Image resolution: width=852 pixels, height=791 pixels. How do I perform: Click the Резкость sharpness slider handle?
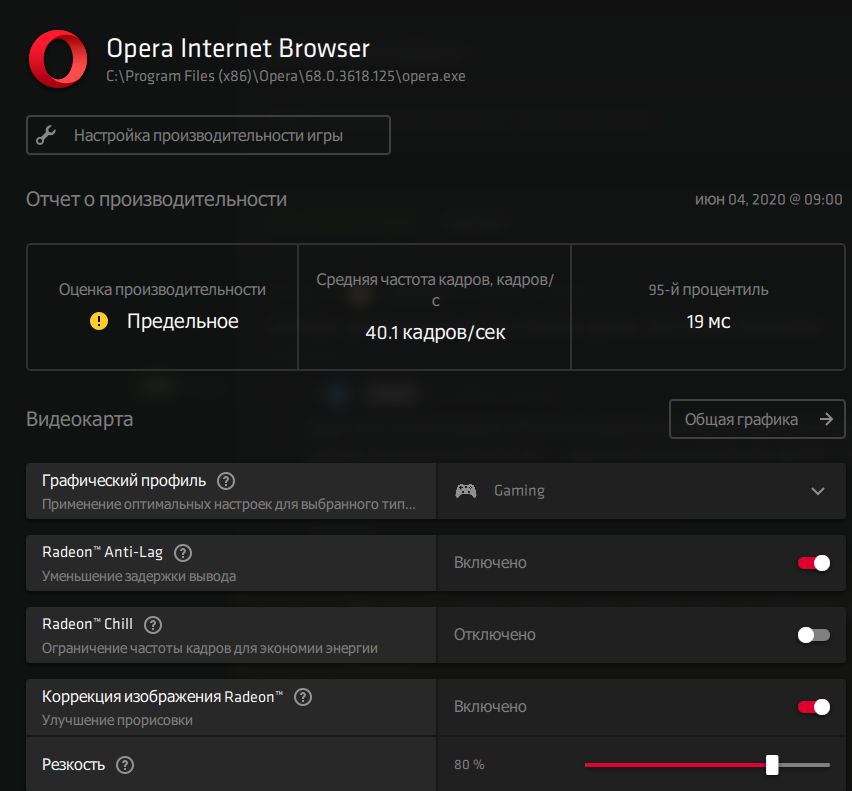click(772, 765)
